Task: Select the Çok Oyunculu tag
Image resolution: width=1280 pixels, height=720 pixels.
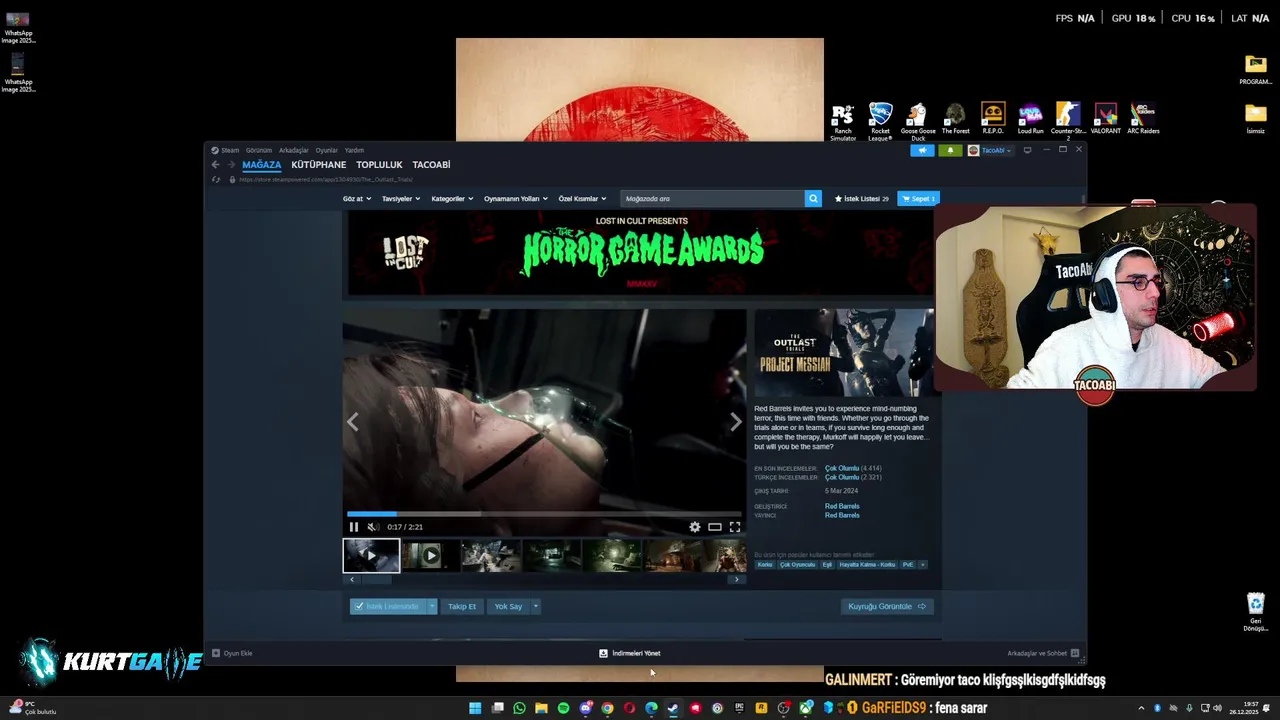Action: click(x=797, y=565)
